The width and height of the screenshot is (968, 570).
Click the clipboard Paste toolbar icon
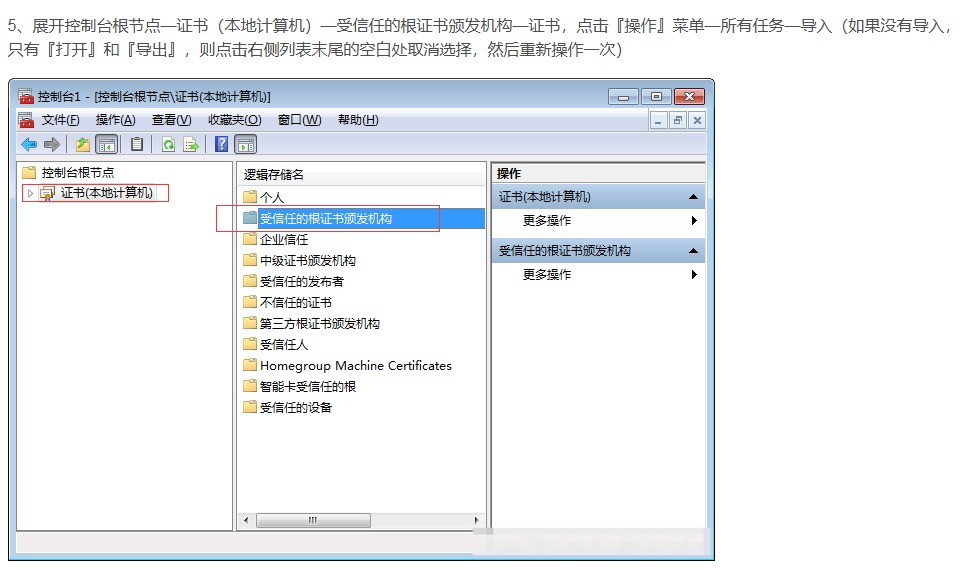point(137,144)
